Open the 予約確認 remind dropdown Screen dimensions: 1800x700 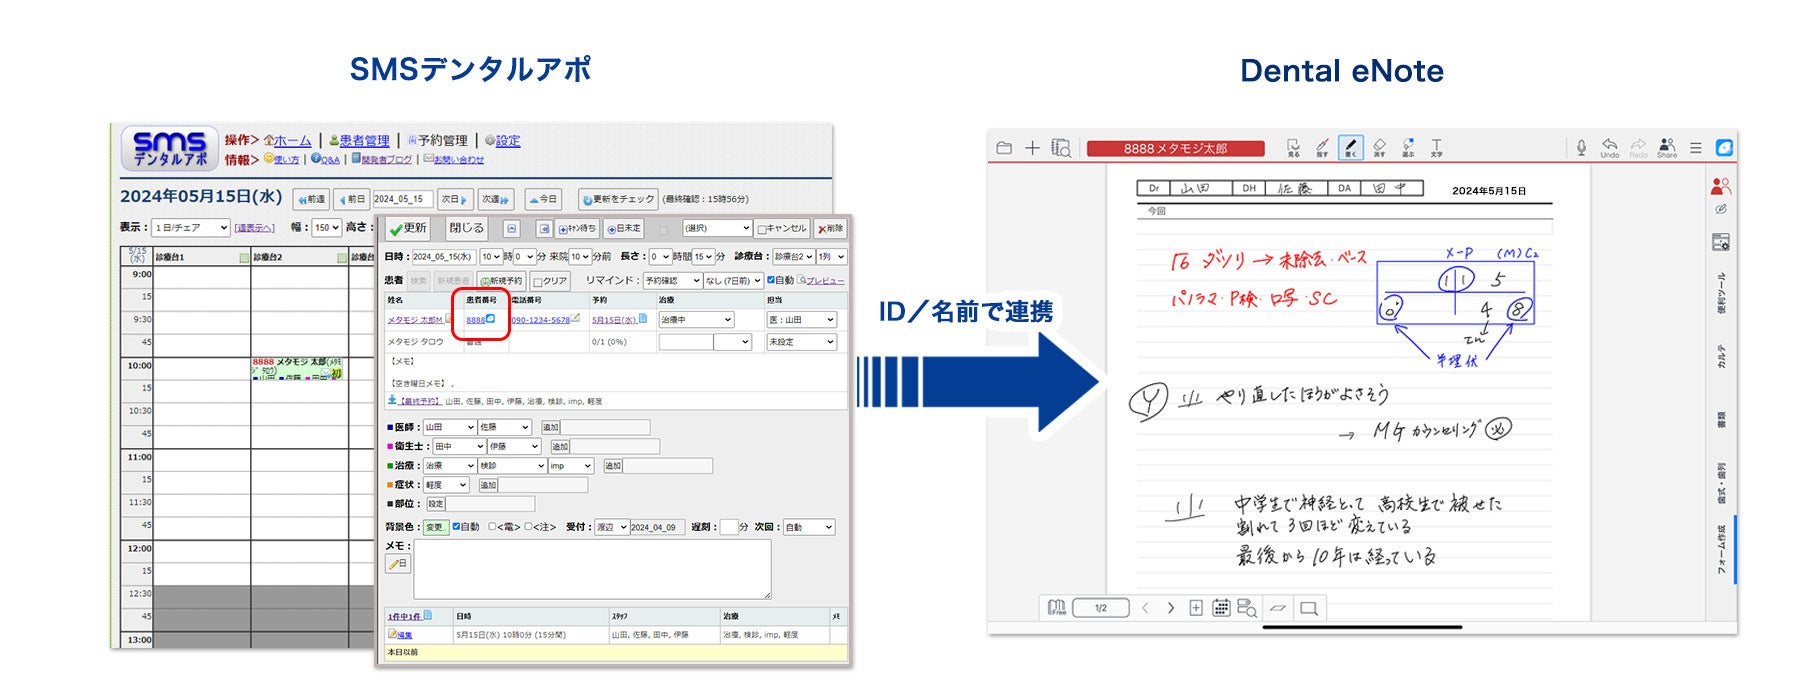coord(672,281)
